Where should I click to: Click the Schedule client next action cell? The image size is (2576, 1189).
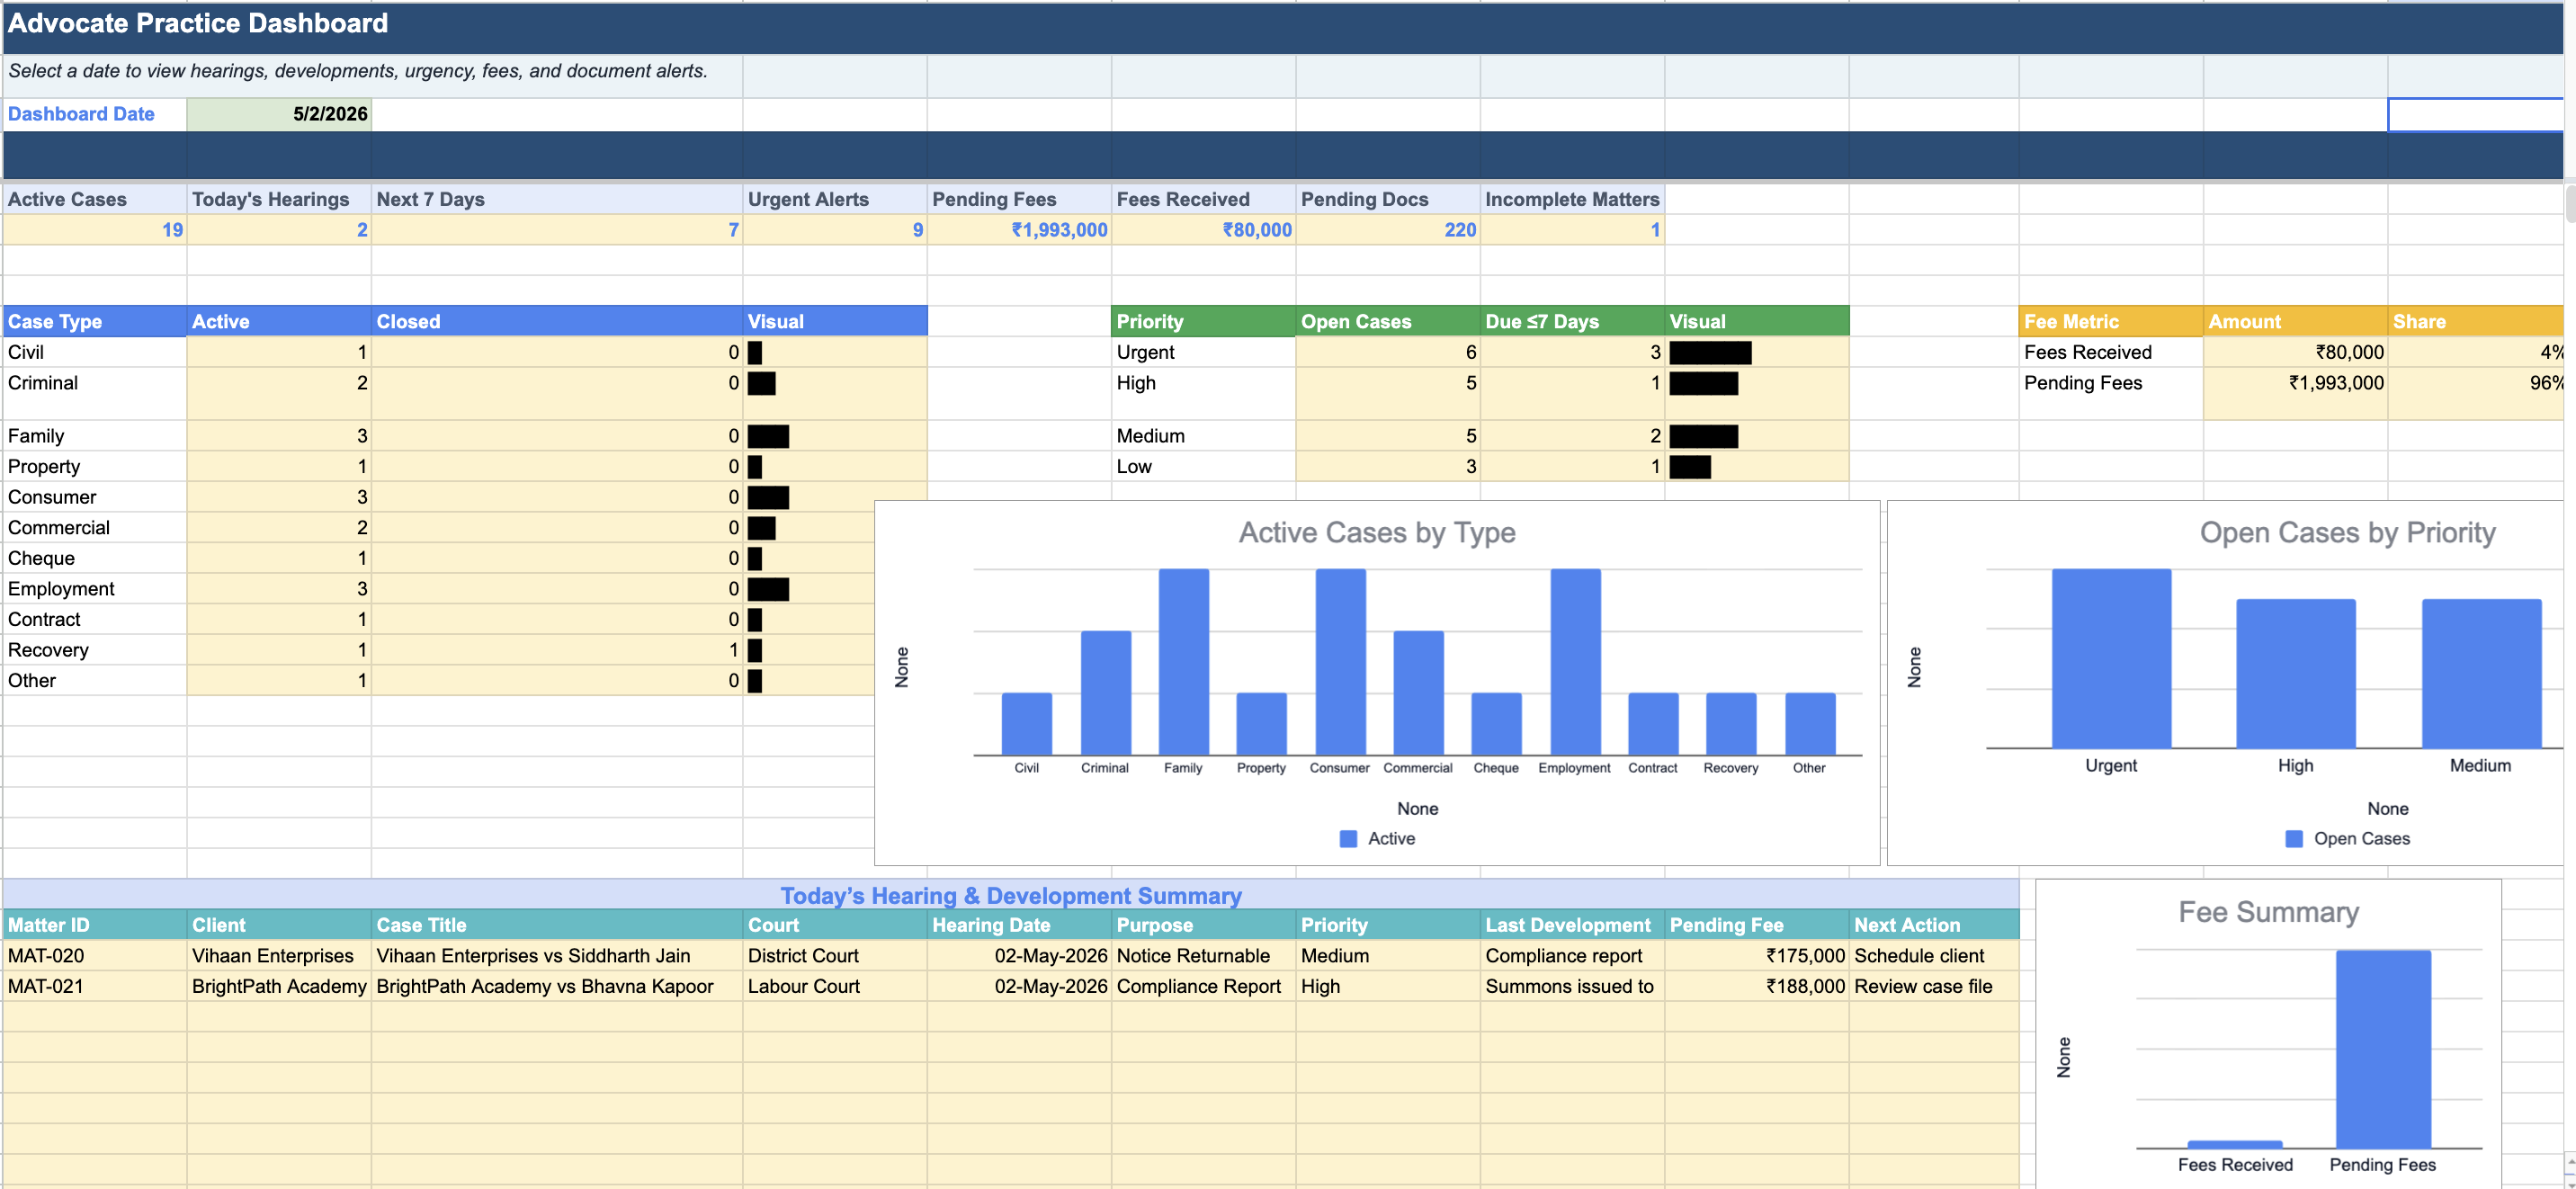point(1934,956)
